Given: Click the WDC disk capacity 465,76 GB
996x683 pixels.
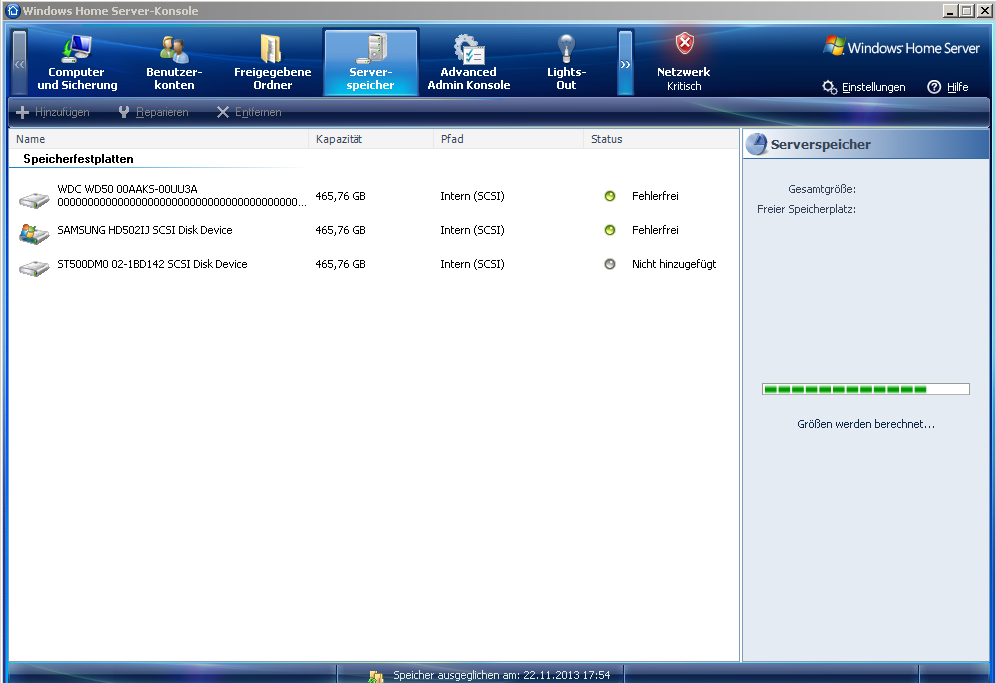Looking at the screenshot, I should pyautogui.click(x=340, y=196).
